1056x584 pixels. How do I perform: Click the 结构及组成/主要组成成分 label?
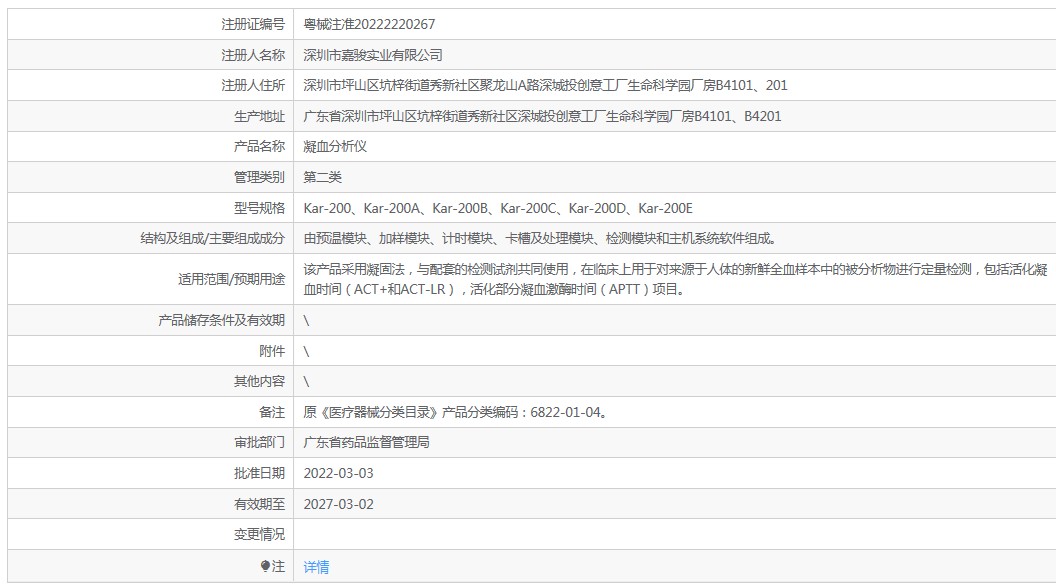tap(213, 238)
